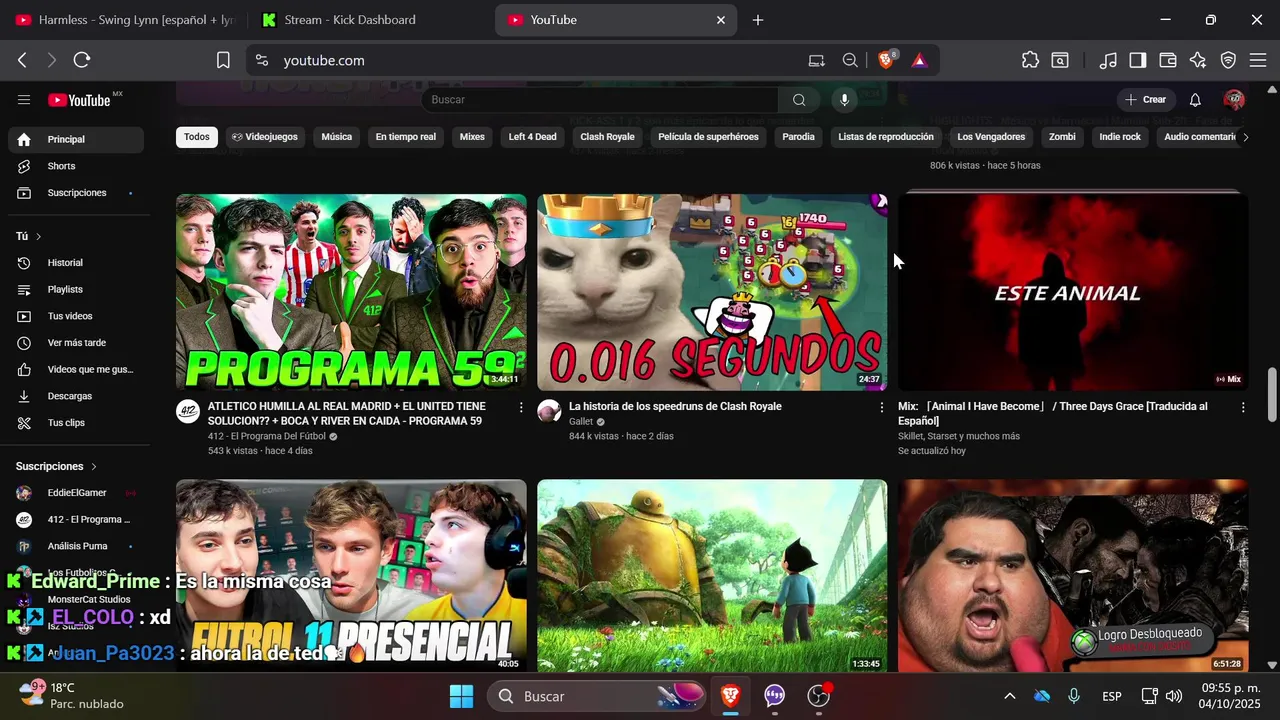The width and height of the screenshot is (1280, 720).
Task: Select the Parodia filter chip
Action: click(x=798, y=137)
